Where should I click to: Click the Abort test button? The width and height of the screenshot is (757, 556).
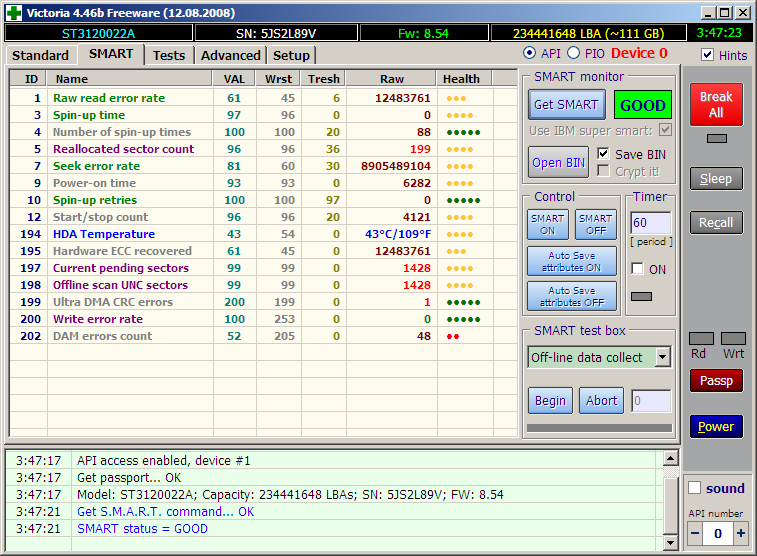pyautogui.click(x=602, y=401)
